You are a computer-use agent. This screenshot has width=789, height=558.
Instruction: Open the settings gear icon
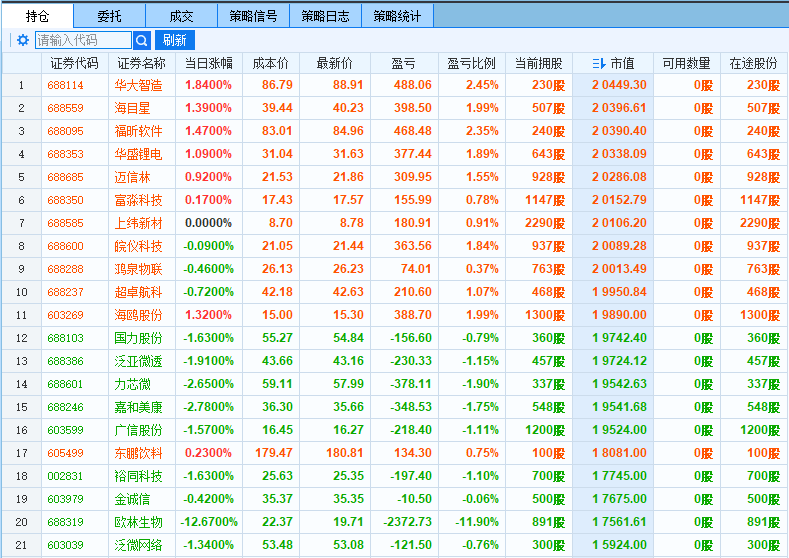point(23,40)
